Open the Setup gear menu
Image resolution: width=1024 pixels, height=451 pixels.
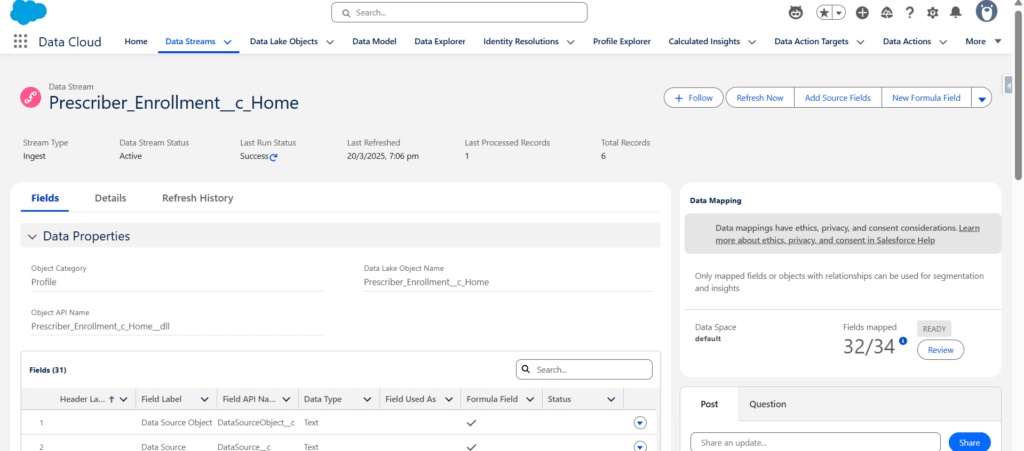coord(932,13)
